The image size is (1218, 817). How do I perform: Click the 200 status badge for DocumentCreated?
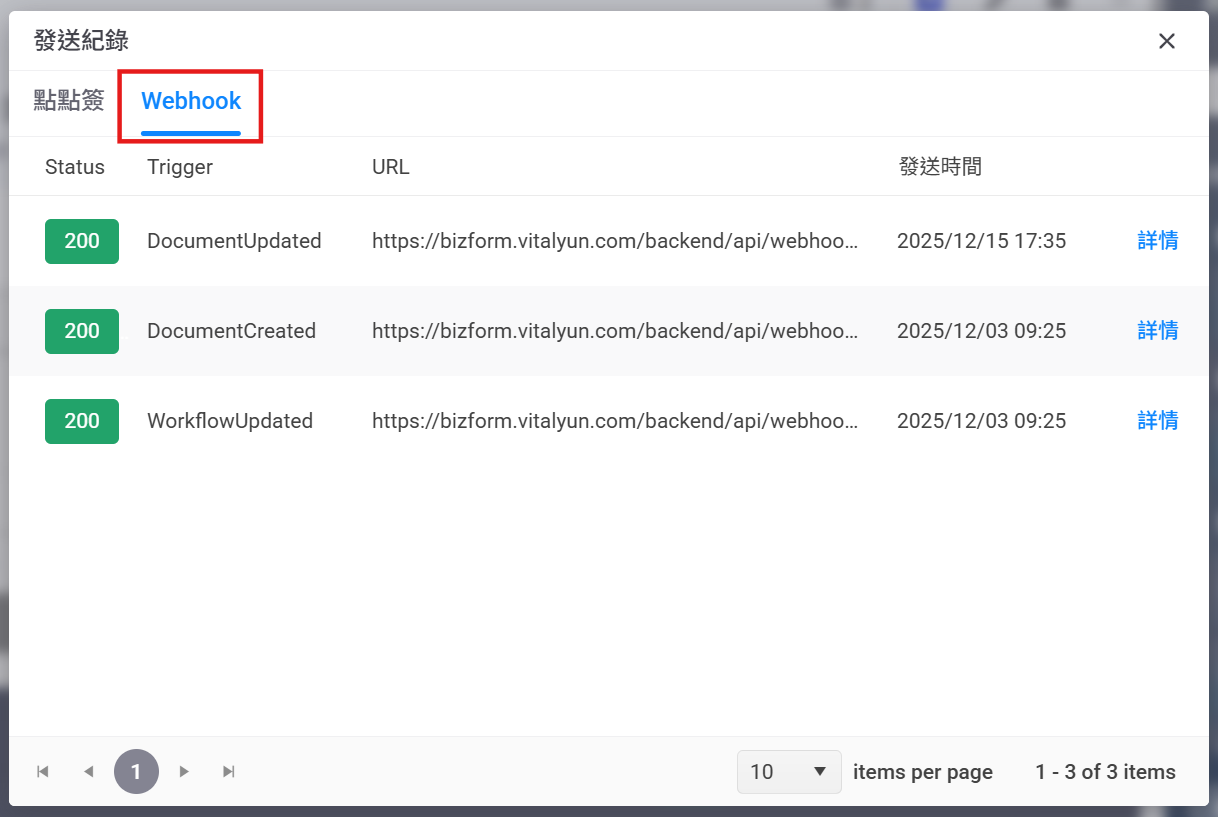pyautogui.click(x=82, y=331)
